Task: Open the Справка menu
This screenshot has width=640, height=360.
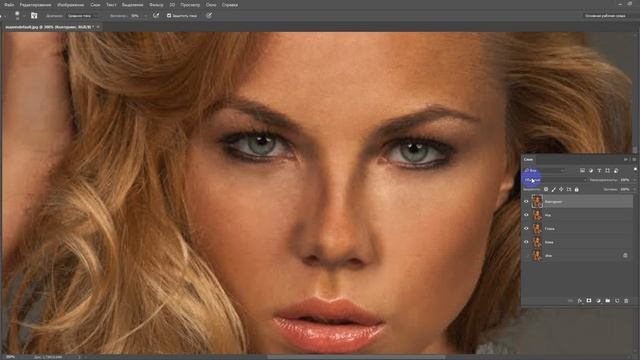Action: tap(229, 5)
